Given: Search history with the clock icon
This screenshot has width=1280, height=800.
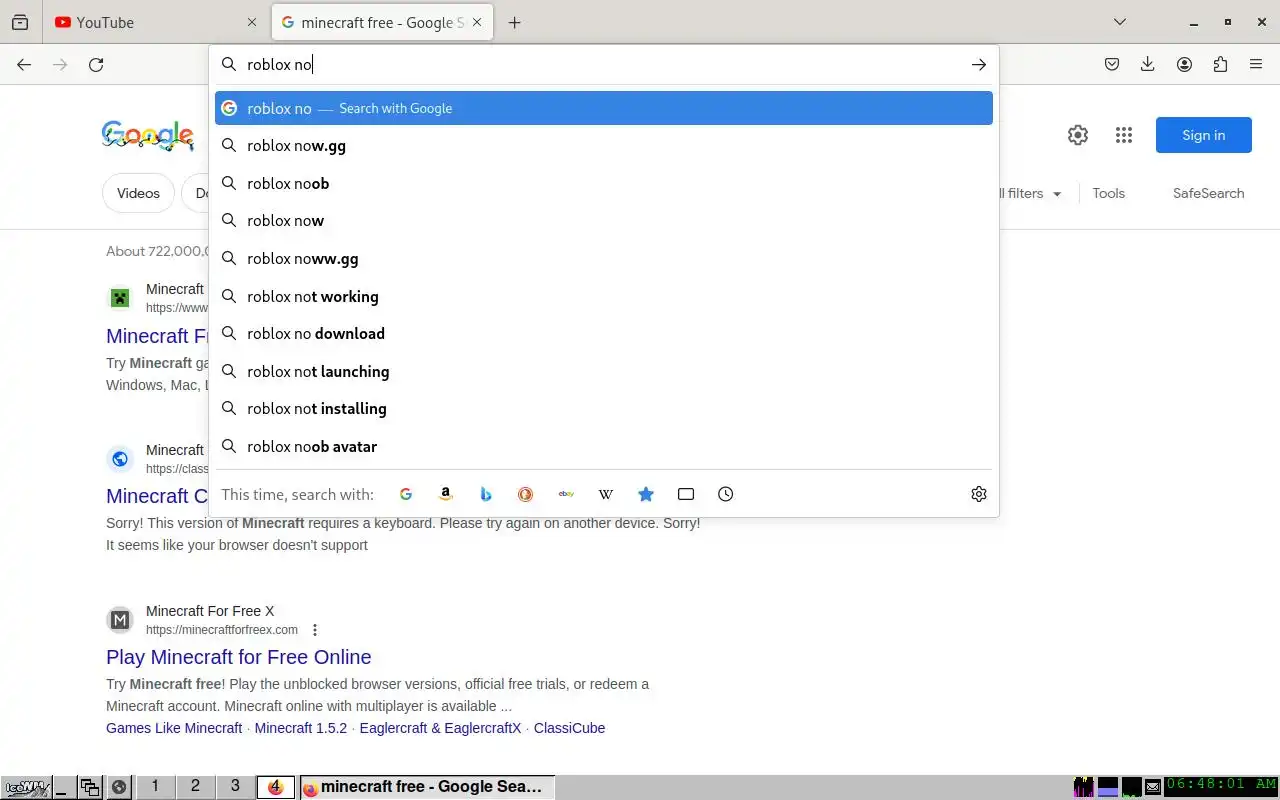Looking at the screenshot, I should 726,494.
